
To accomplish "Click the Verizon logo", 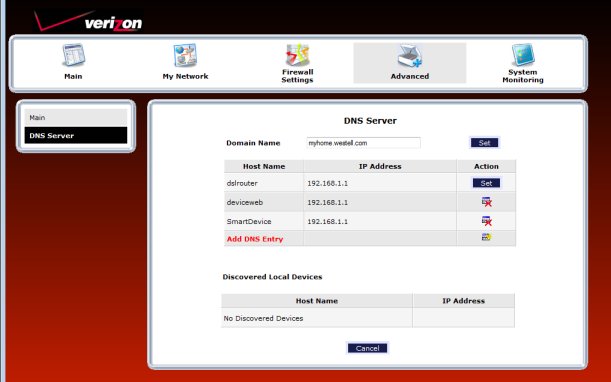I will 88,21.
